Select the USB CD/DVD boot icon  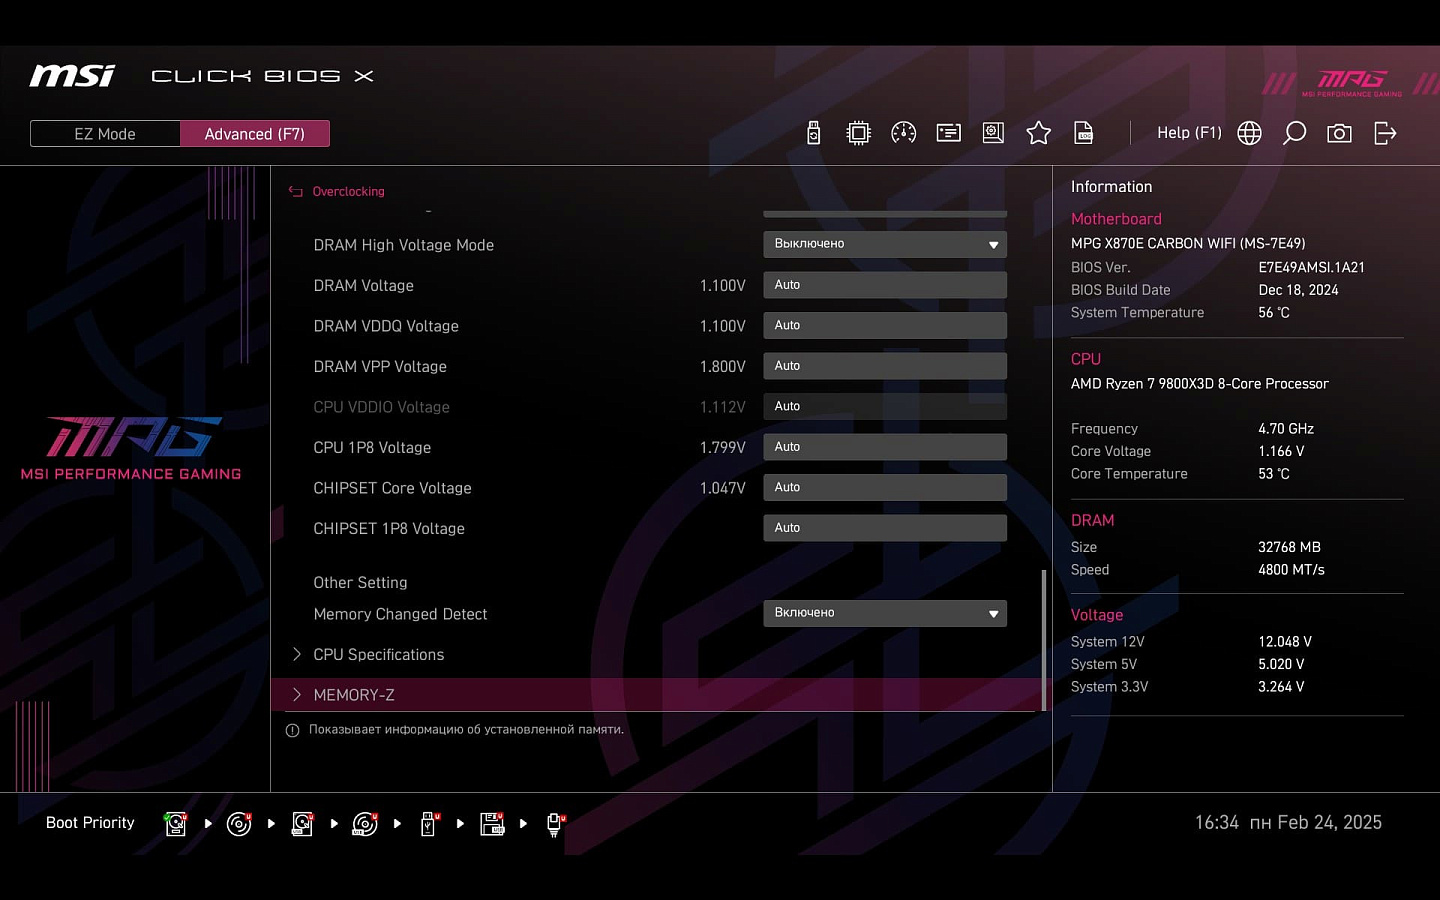365,824
